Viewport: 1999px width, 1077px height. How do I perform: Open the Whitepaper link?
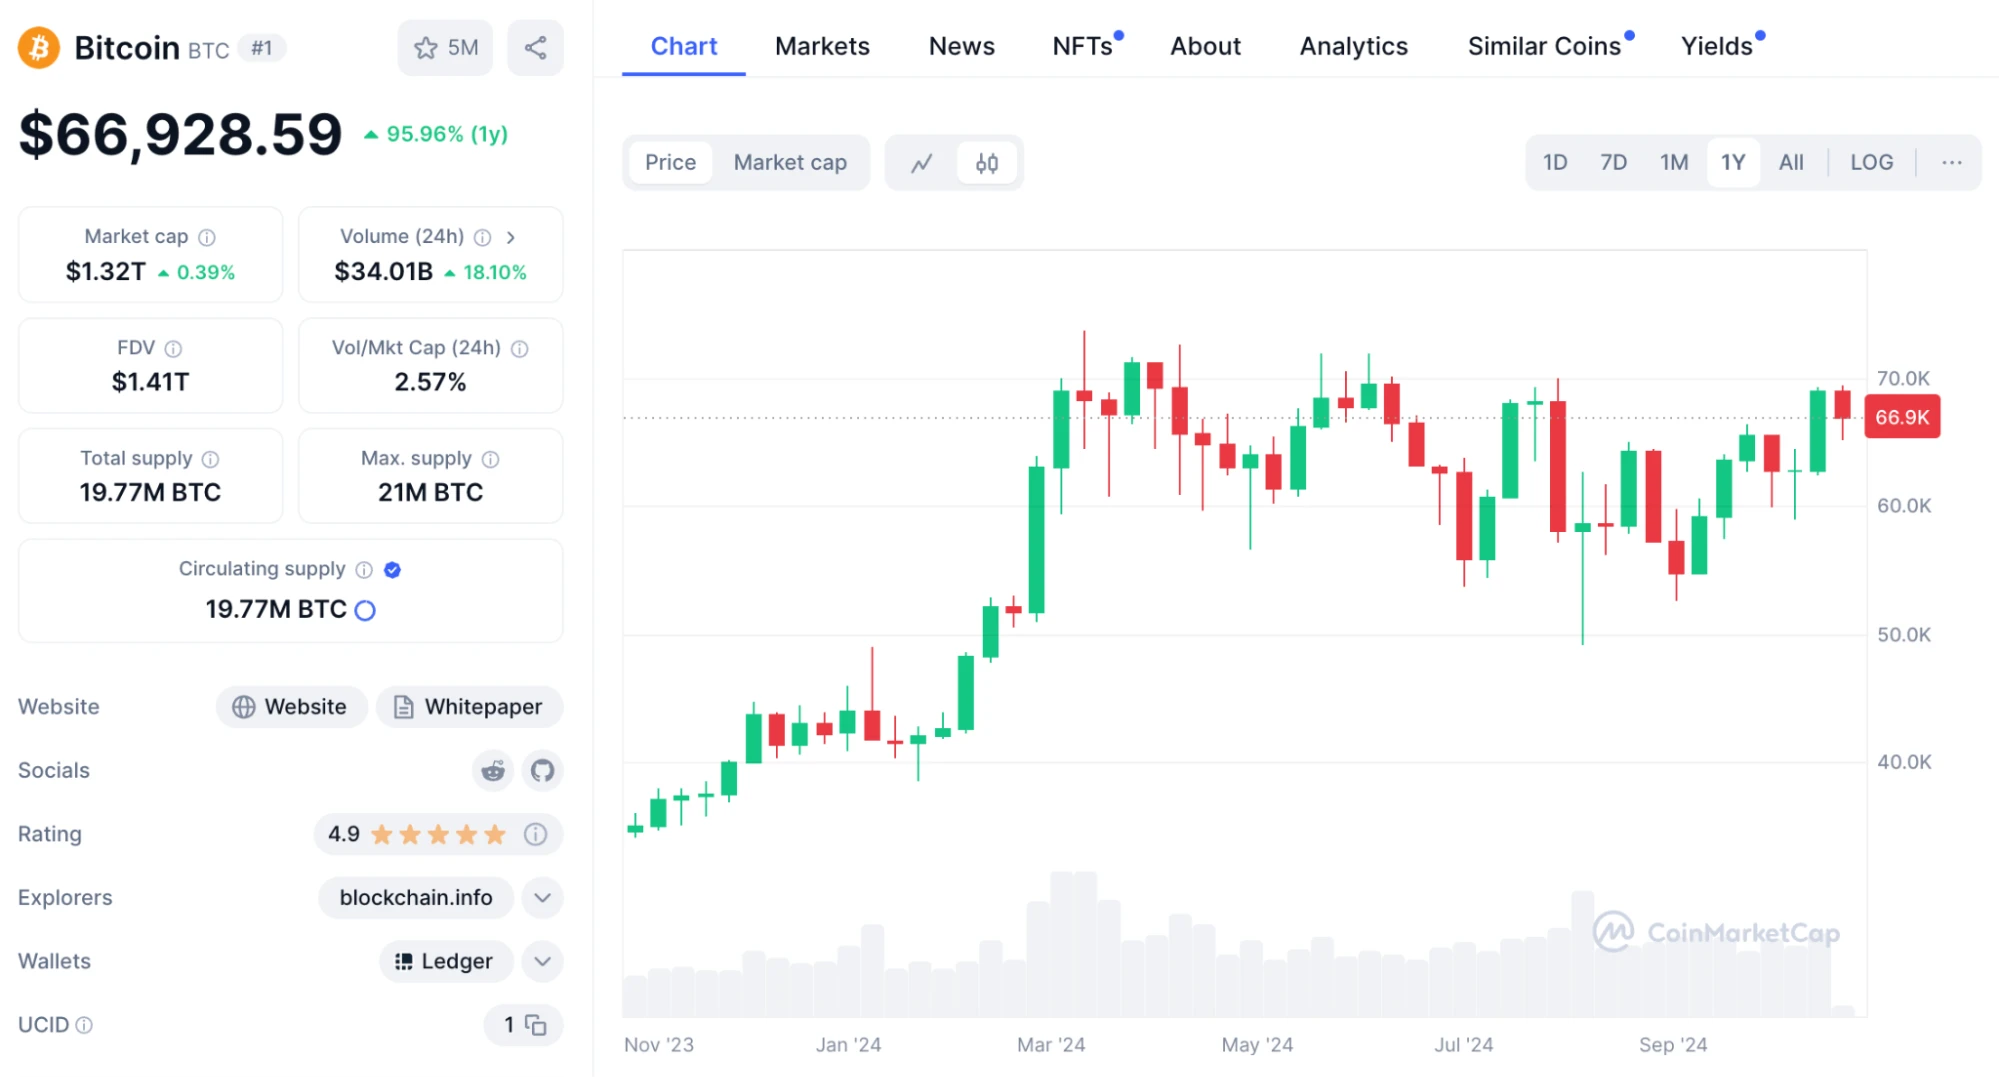pyautogui.click(x=469, y=707)
